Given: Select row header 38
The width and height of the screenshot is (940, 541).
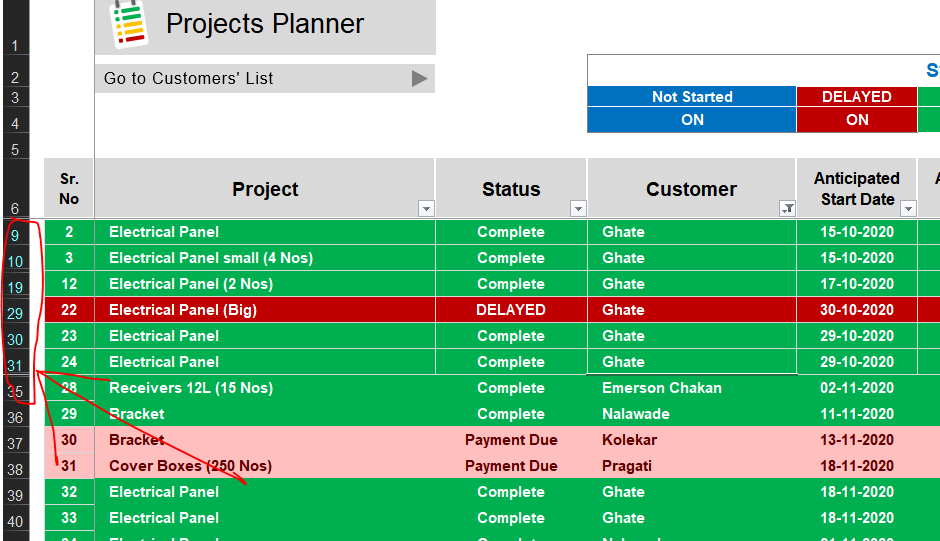Looking at the screenshot, I should click(15, 470).
